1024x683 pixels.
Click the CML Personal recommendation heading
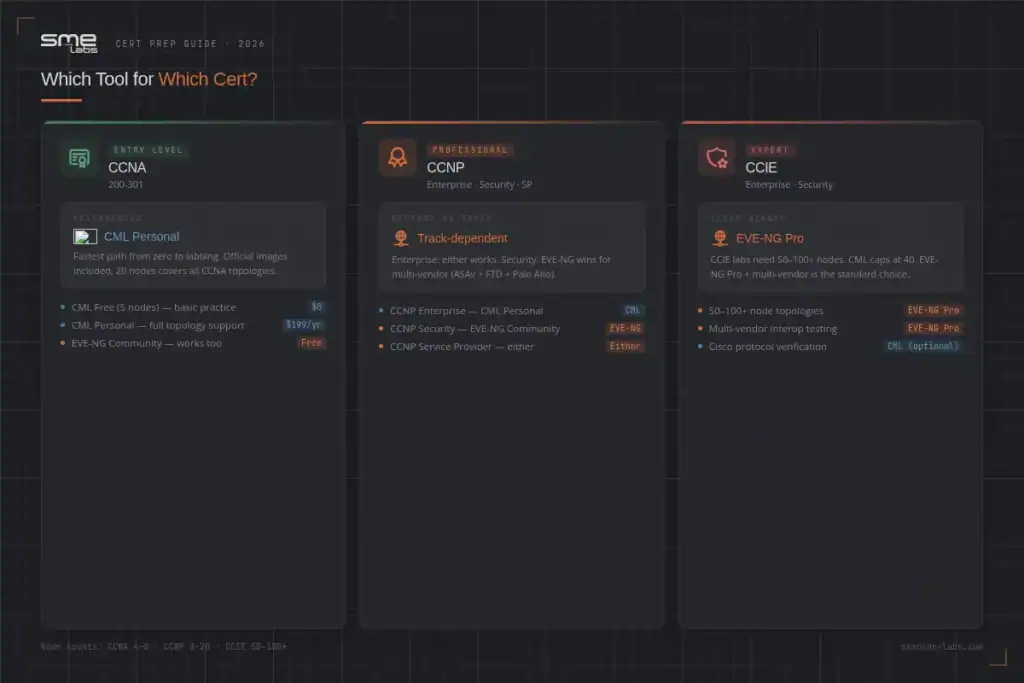click(142, 237)
